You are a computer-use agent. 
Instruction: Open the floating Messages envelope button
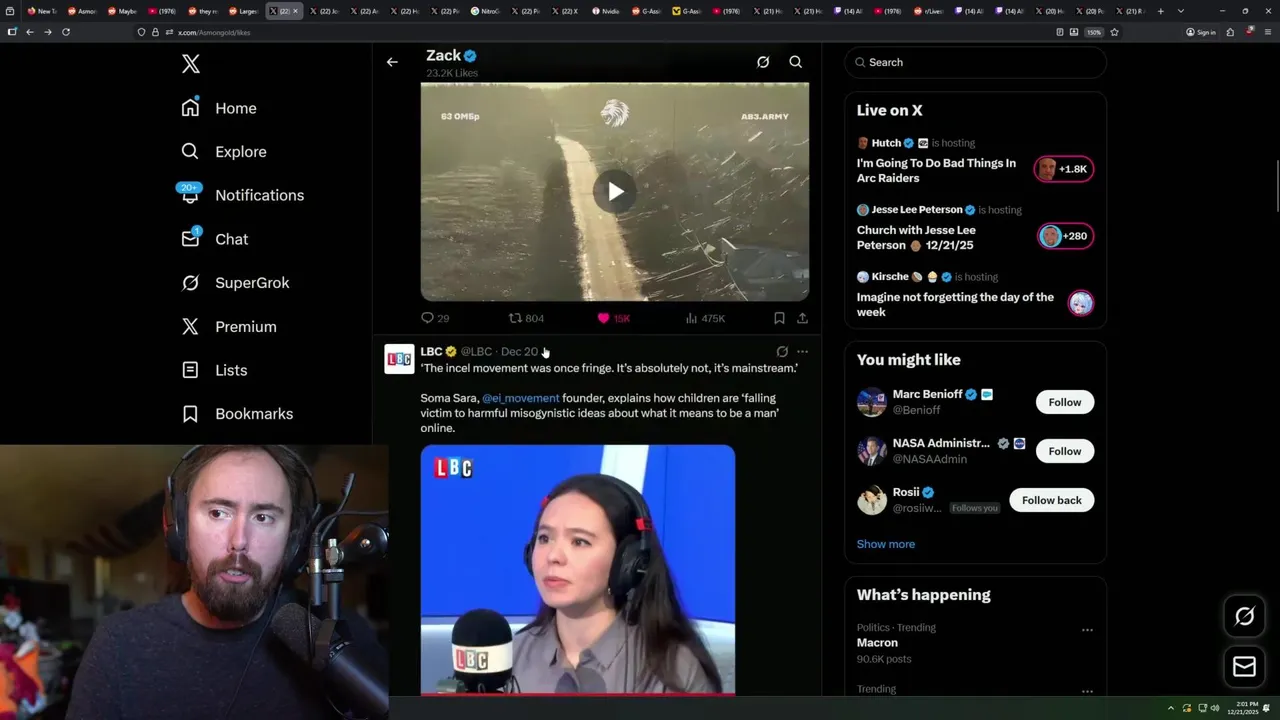pos(1244,666)
